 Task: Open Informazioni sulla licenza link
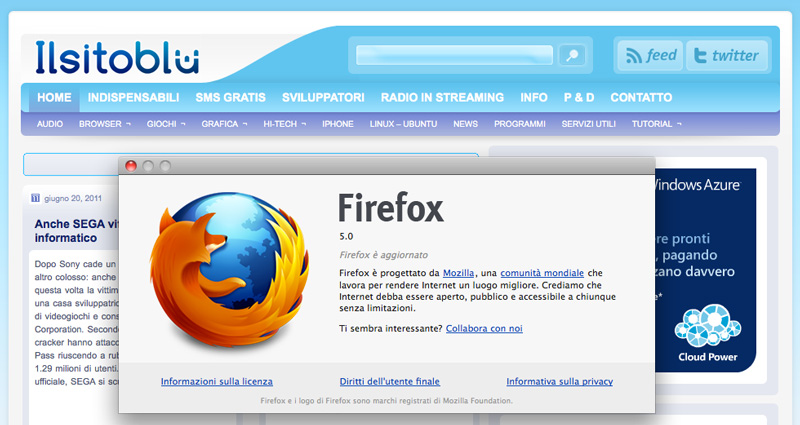click(217, 381)
